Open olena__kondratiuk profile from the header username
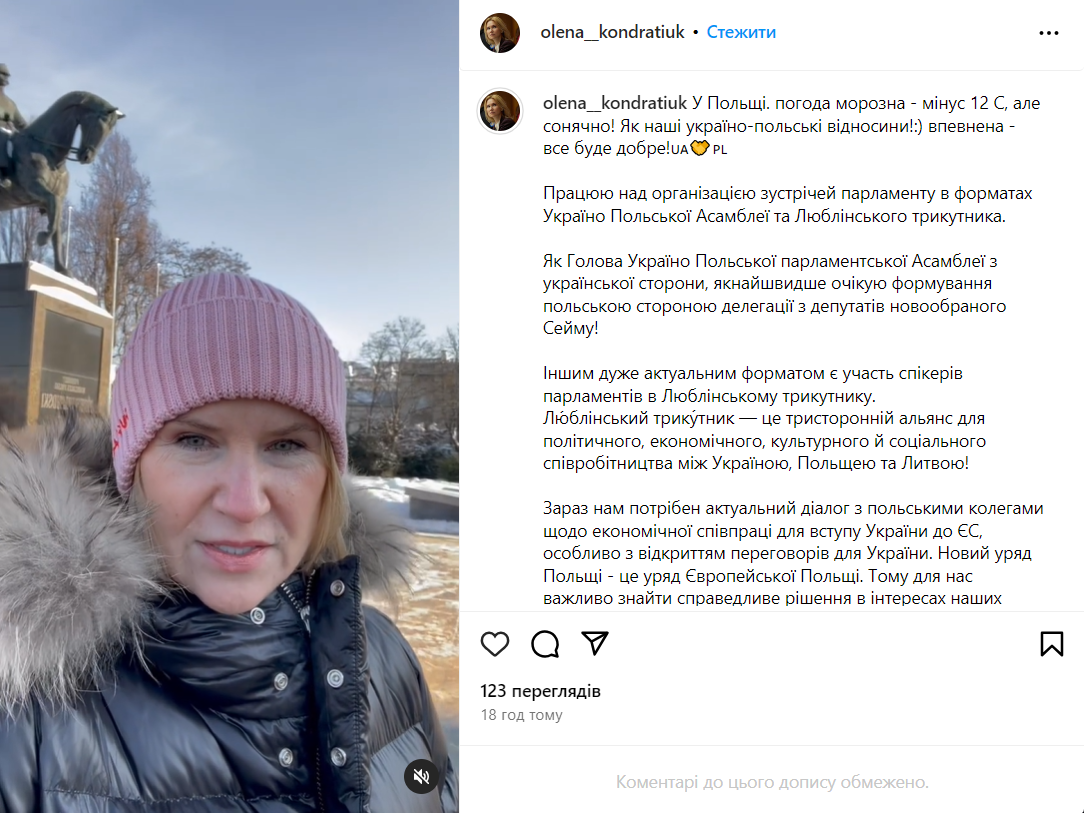The width and height of the screenshot is (1084, 813). click(x=612, y=32)
